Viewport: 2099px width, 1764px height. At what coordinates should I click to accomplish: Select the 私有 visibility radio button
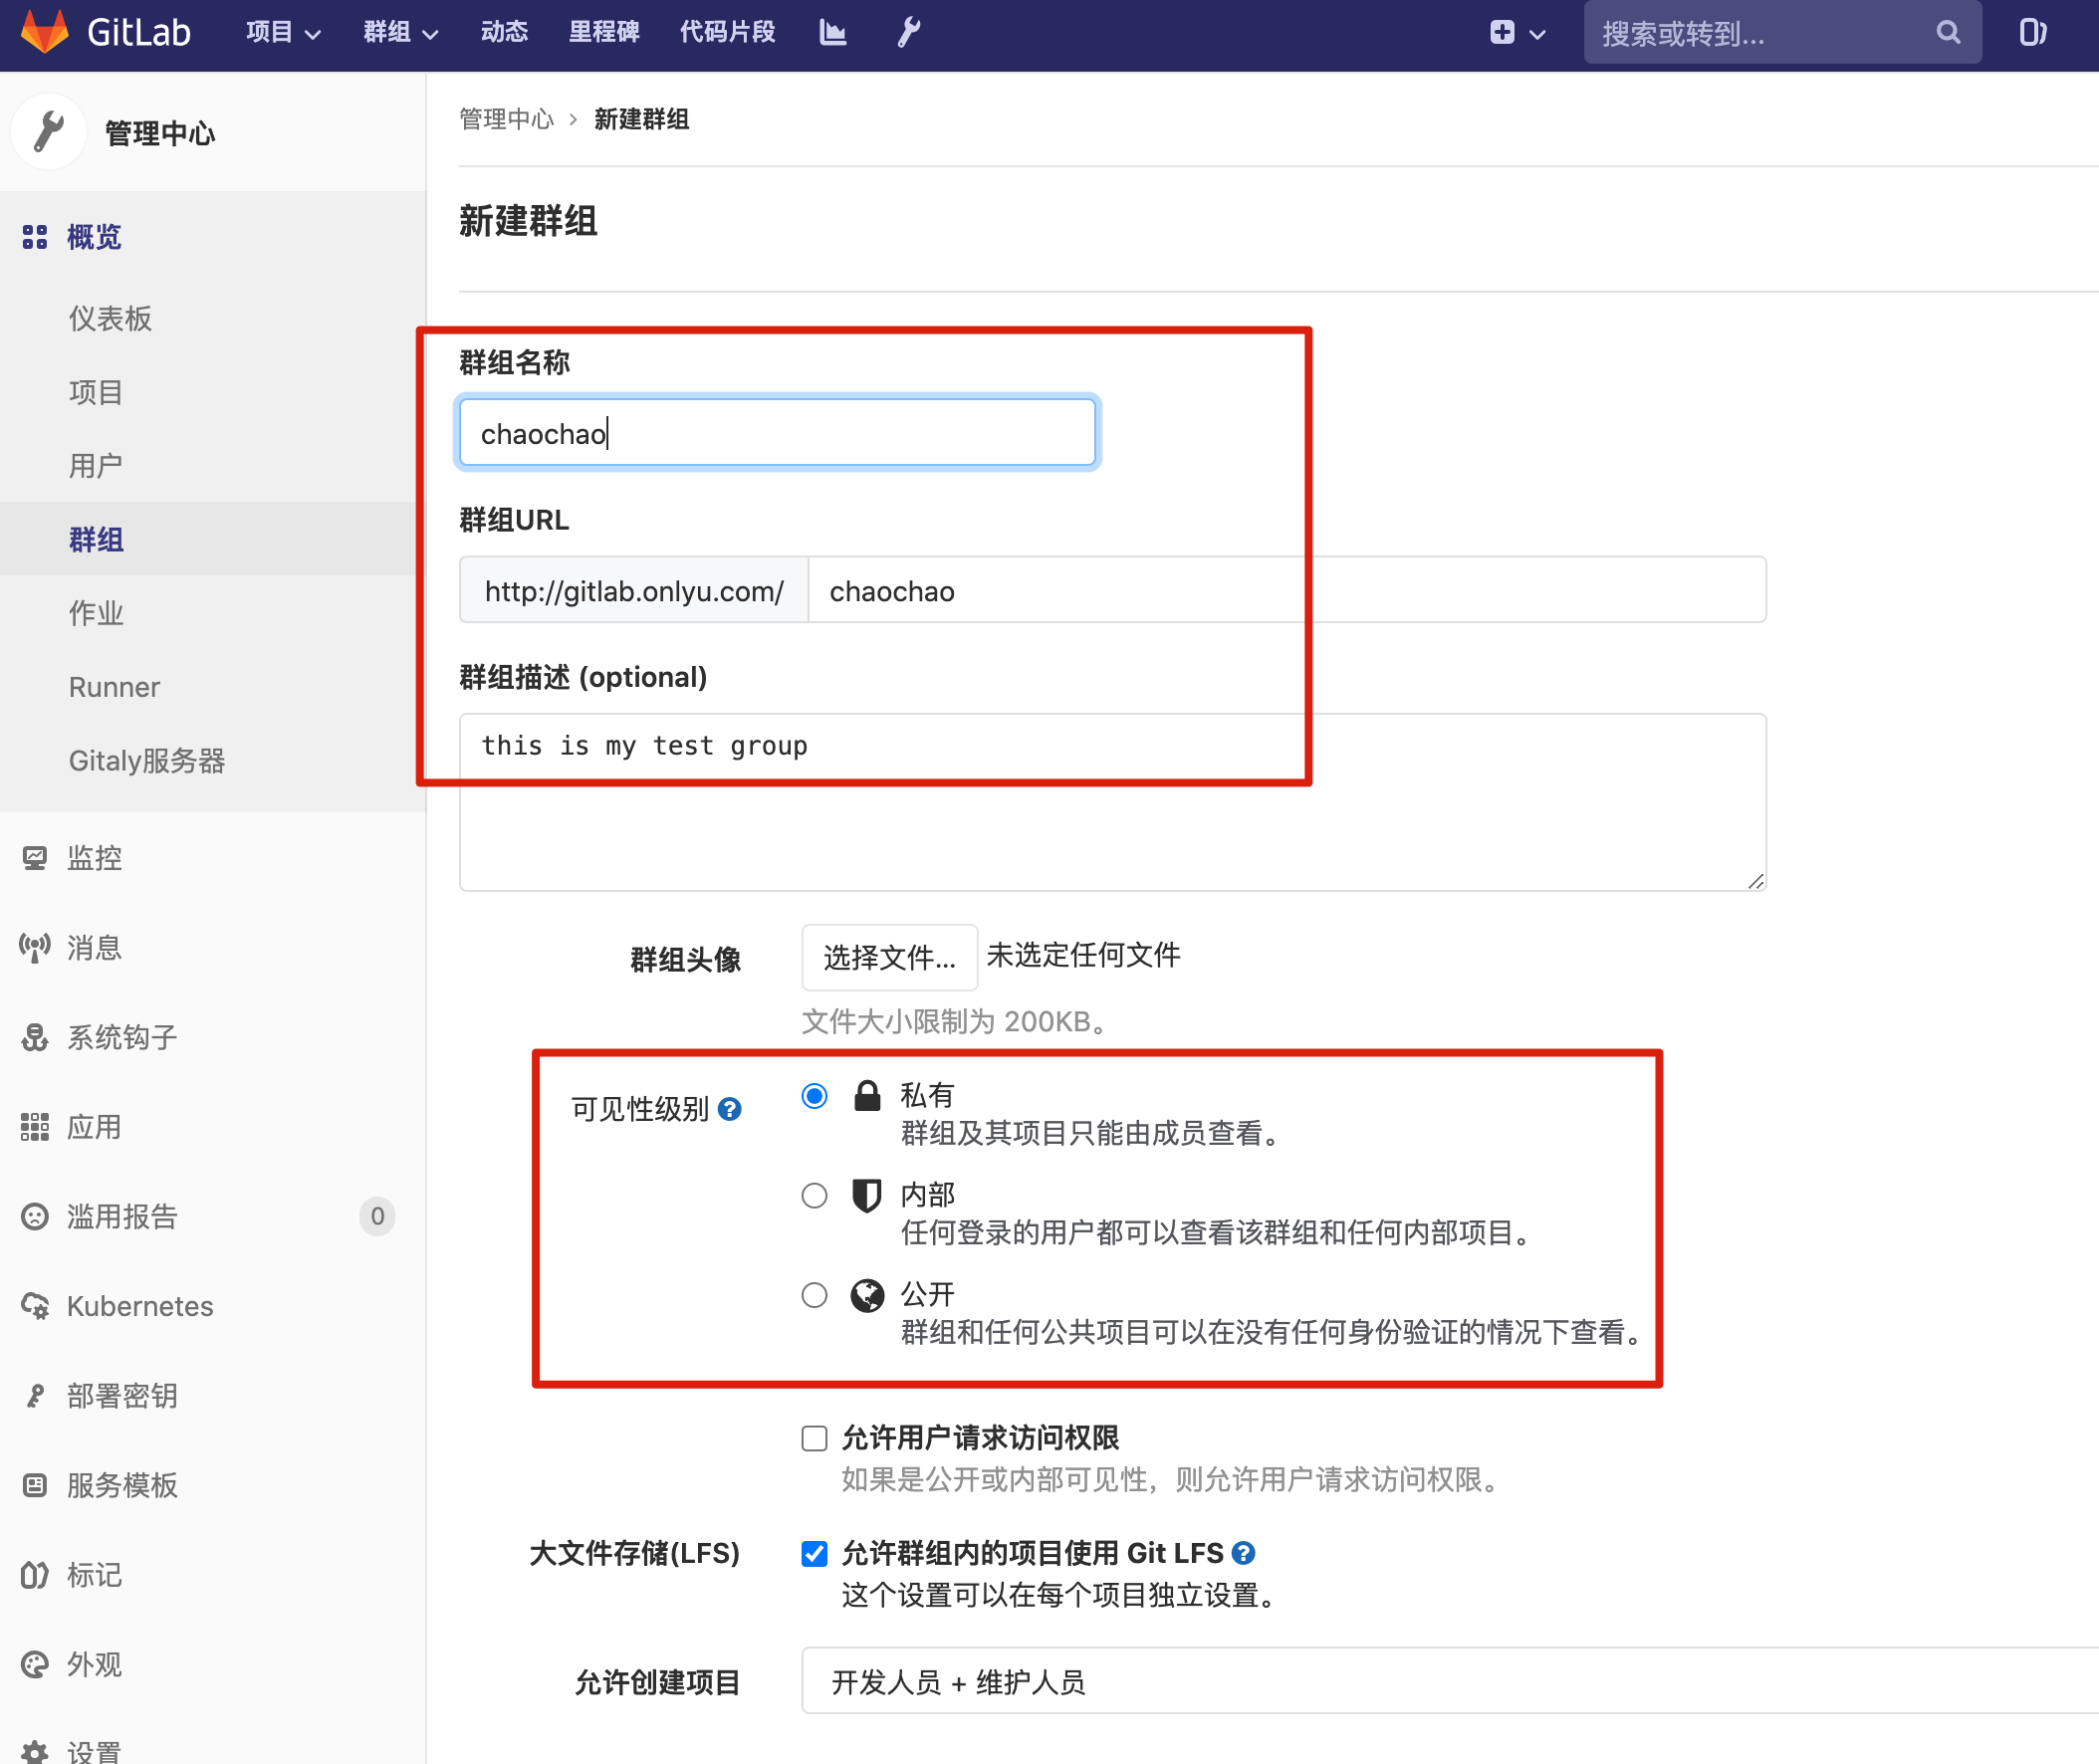(x=814, y=1096)
